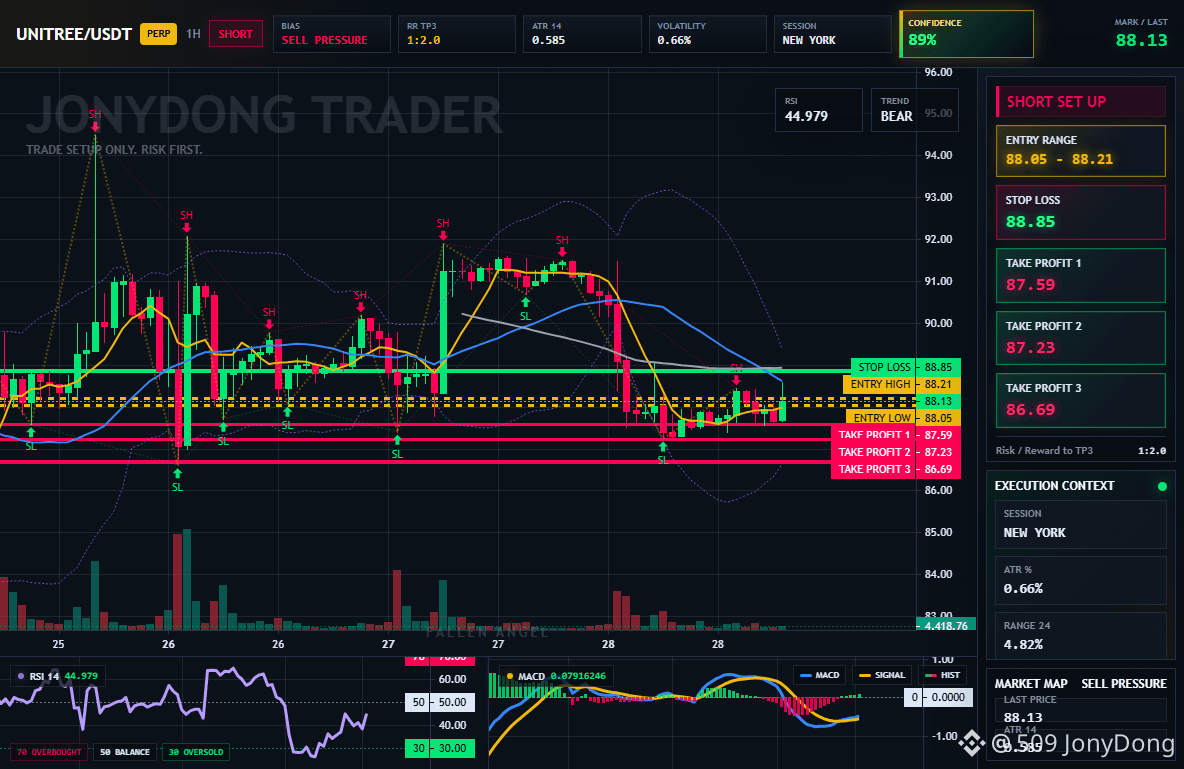Viewport: 1184px width, 769px height.
Task: Click the blue MACD line legend
Action: pos(820,675)
